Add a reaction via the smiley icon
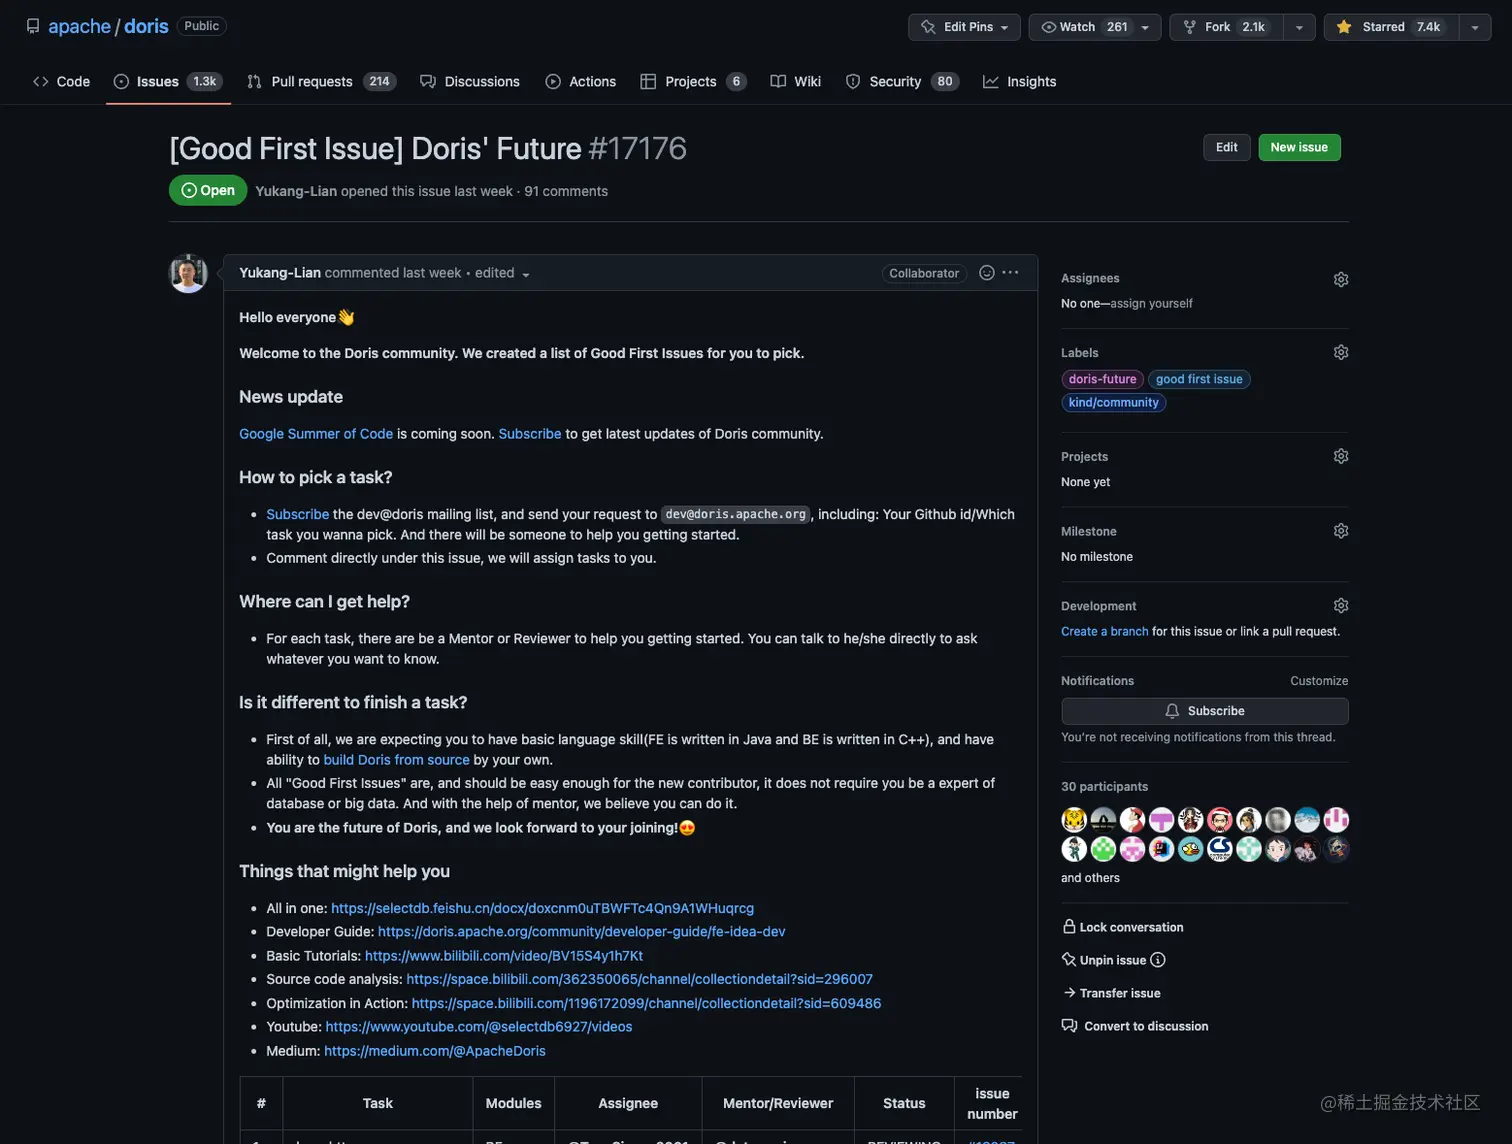 tap(987, 273)
